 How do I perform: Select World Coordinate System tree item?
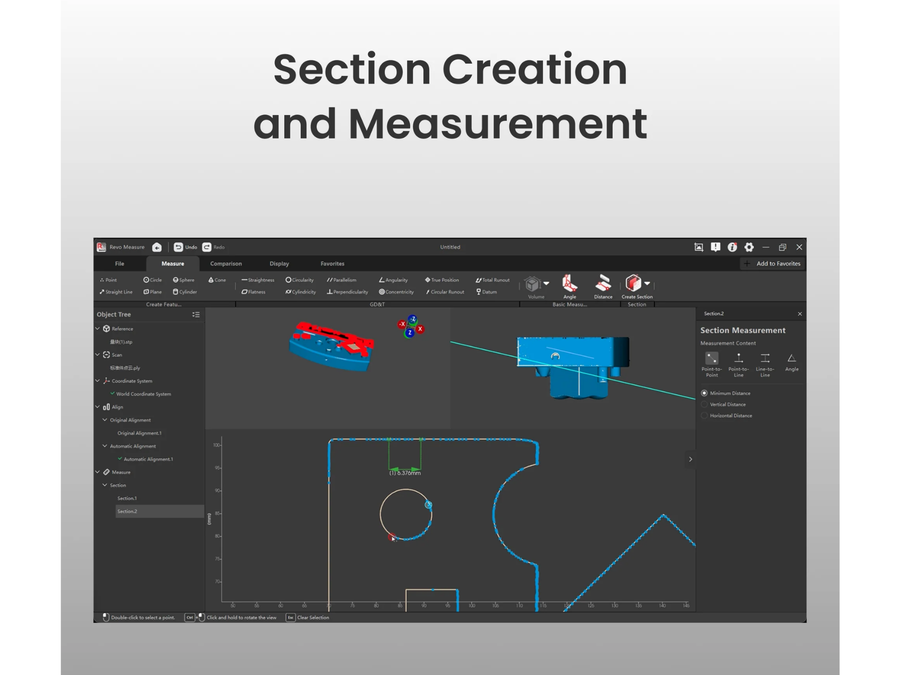point(143,394)
